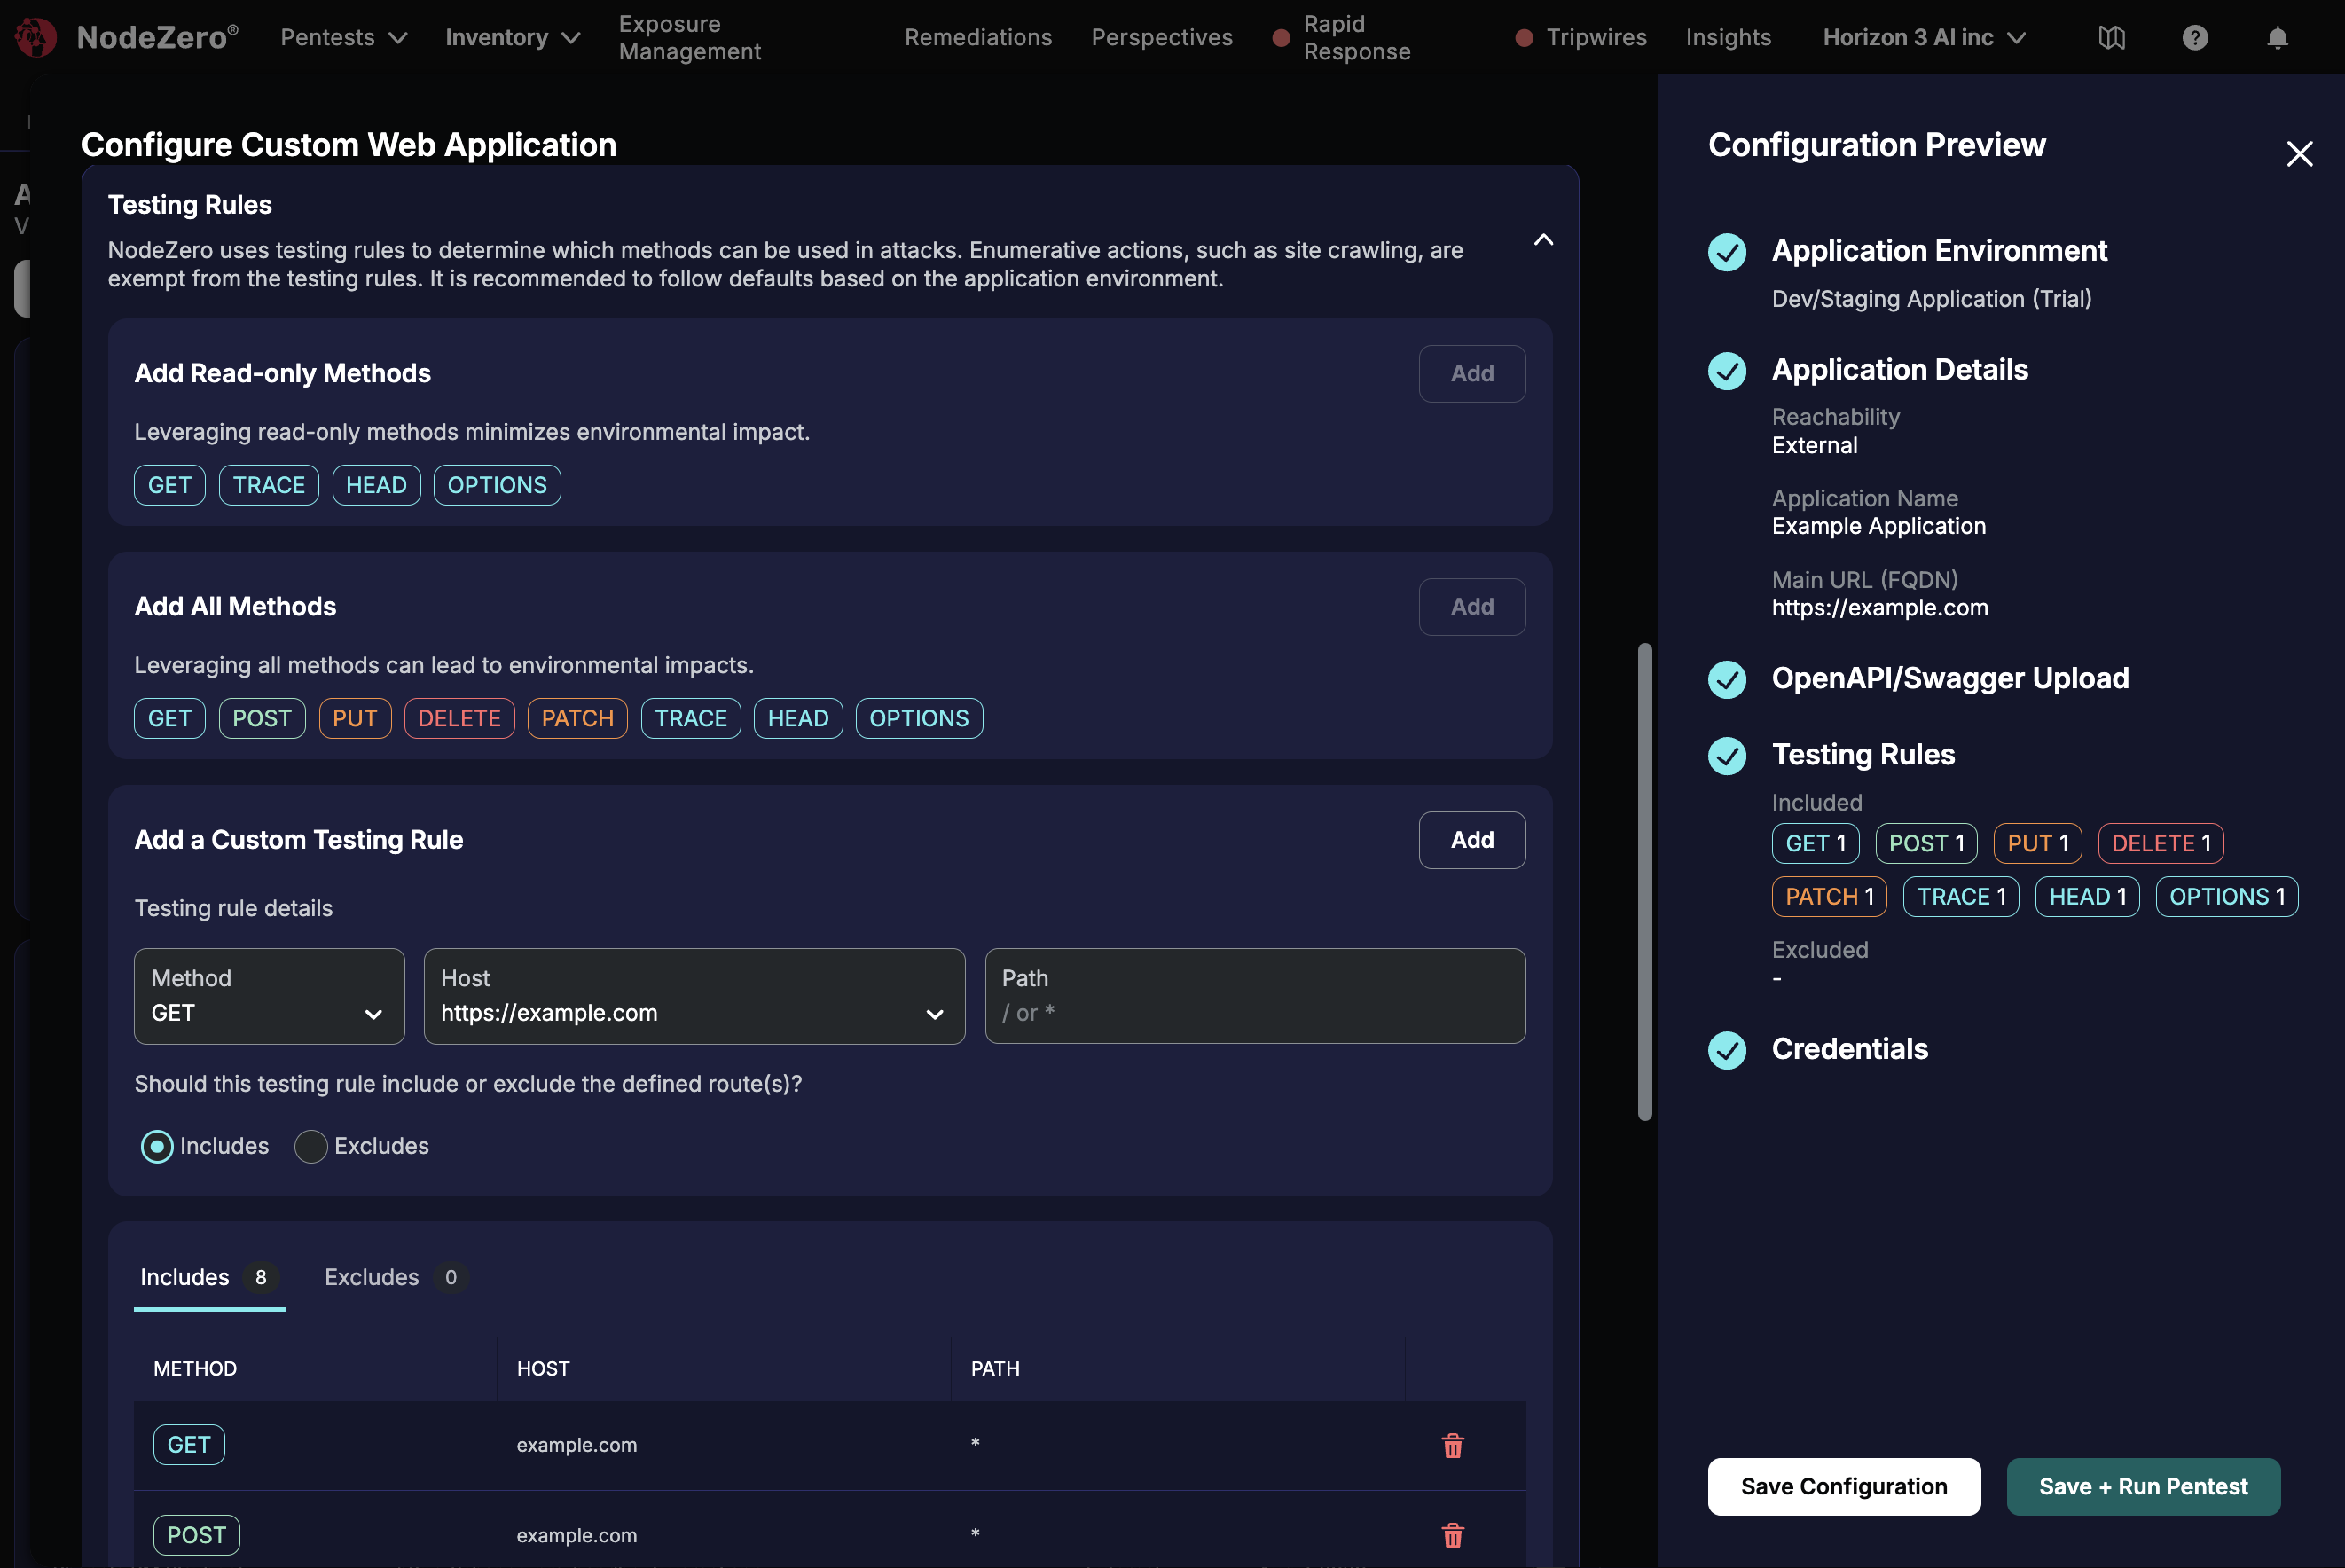
Task: Open the help question mark icon
Action: [2194, 37]
